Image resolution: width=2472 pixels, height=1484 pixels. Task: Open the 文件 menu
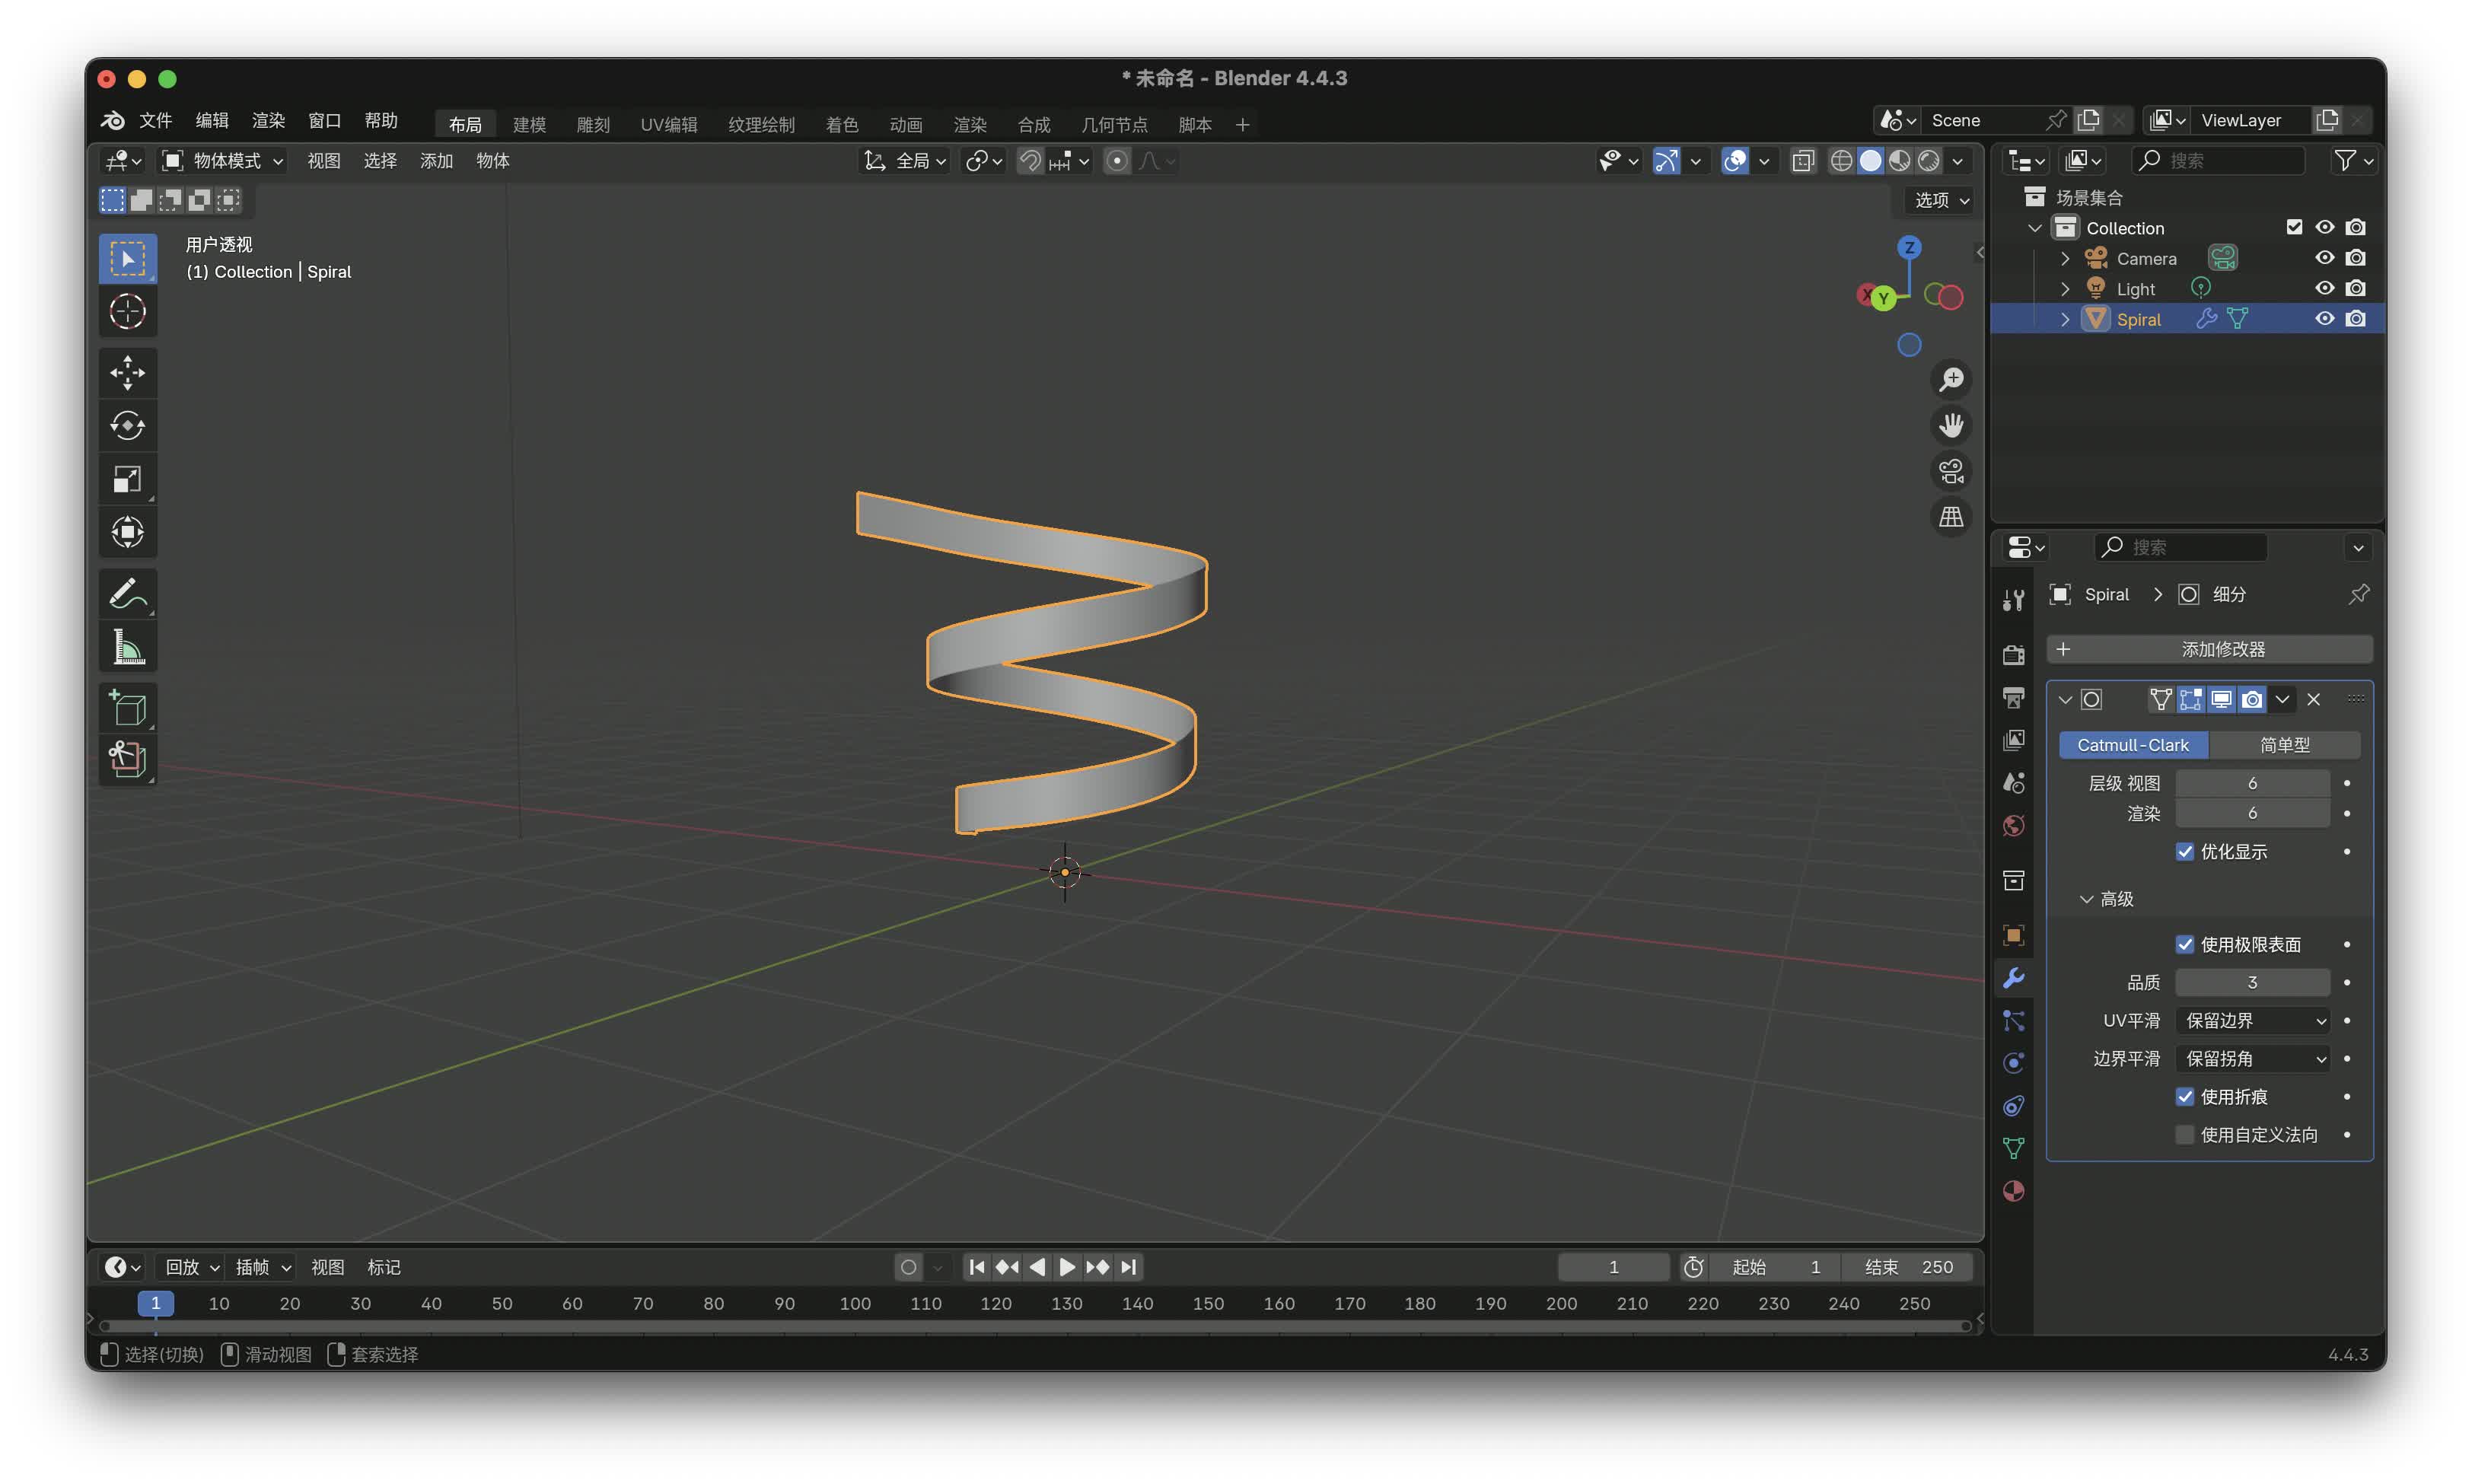click(155, 120)
